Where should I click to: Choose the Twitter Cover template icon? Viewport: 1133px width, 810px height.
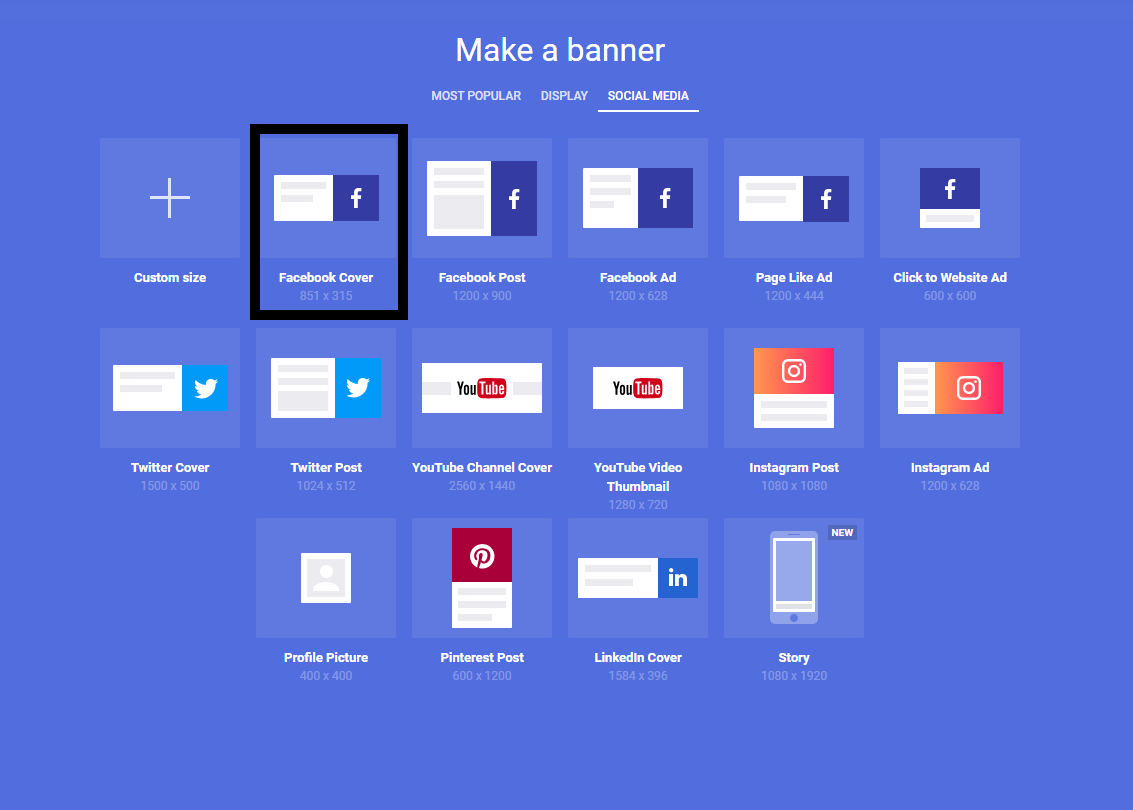coord(170,388)
